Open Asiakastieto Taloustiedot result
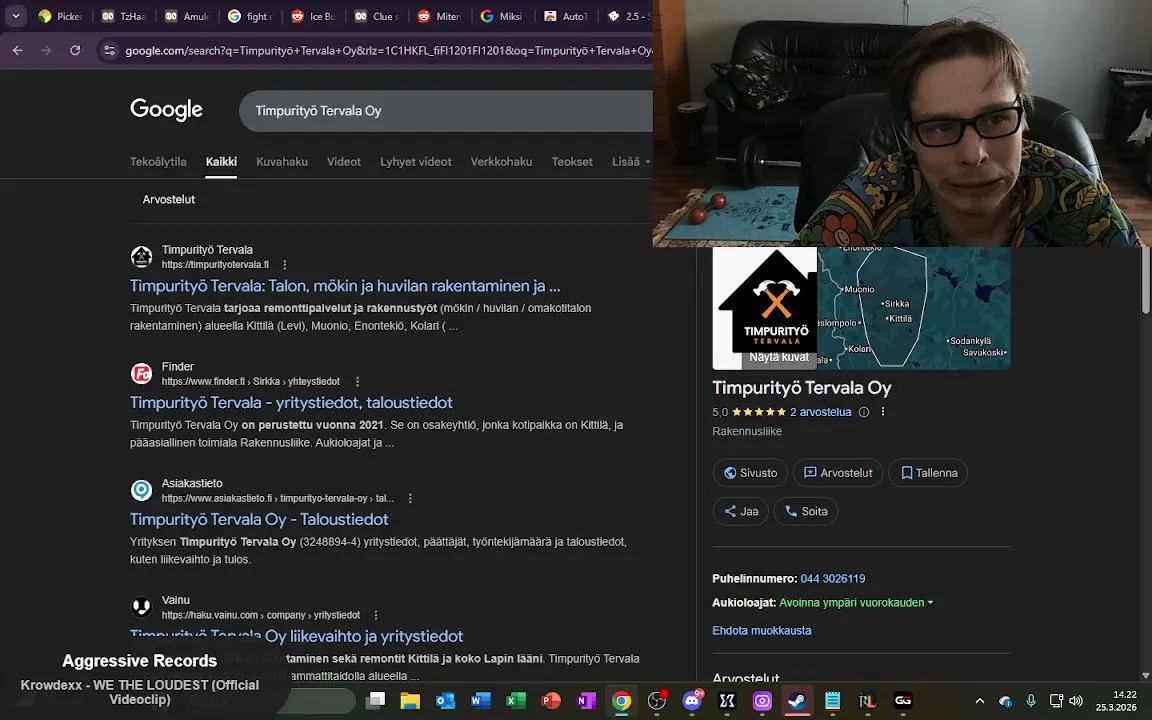 tap(259, 519)
